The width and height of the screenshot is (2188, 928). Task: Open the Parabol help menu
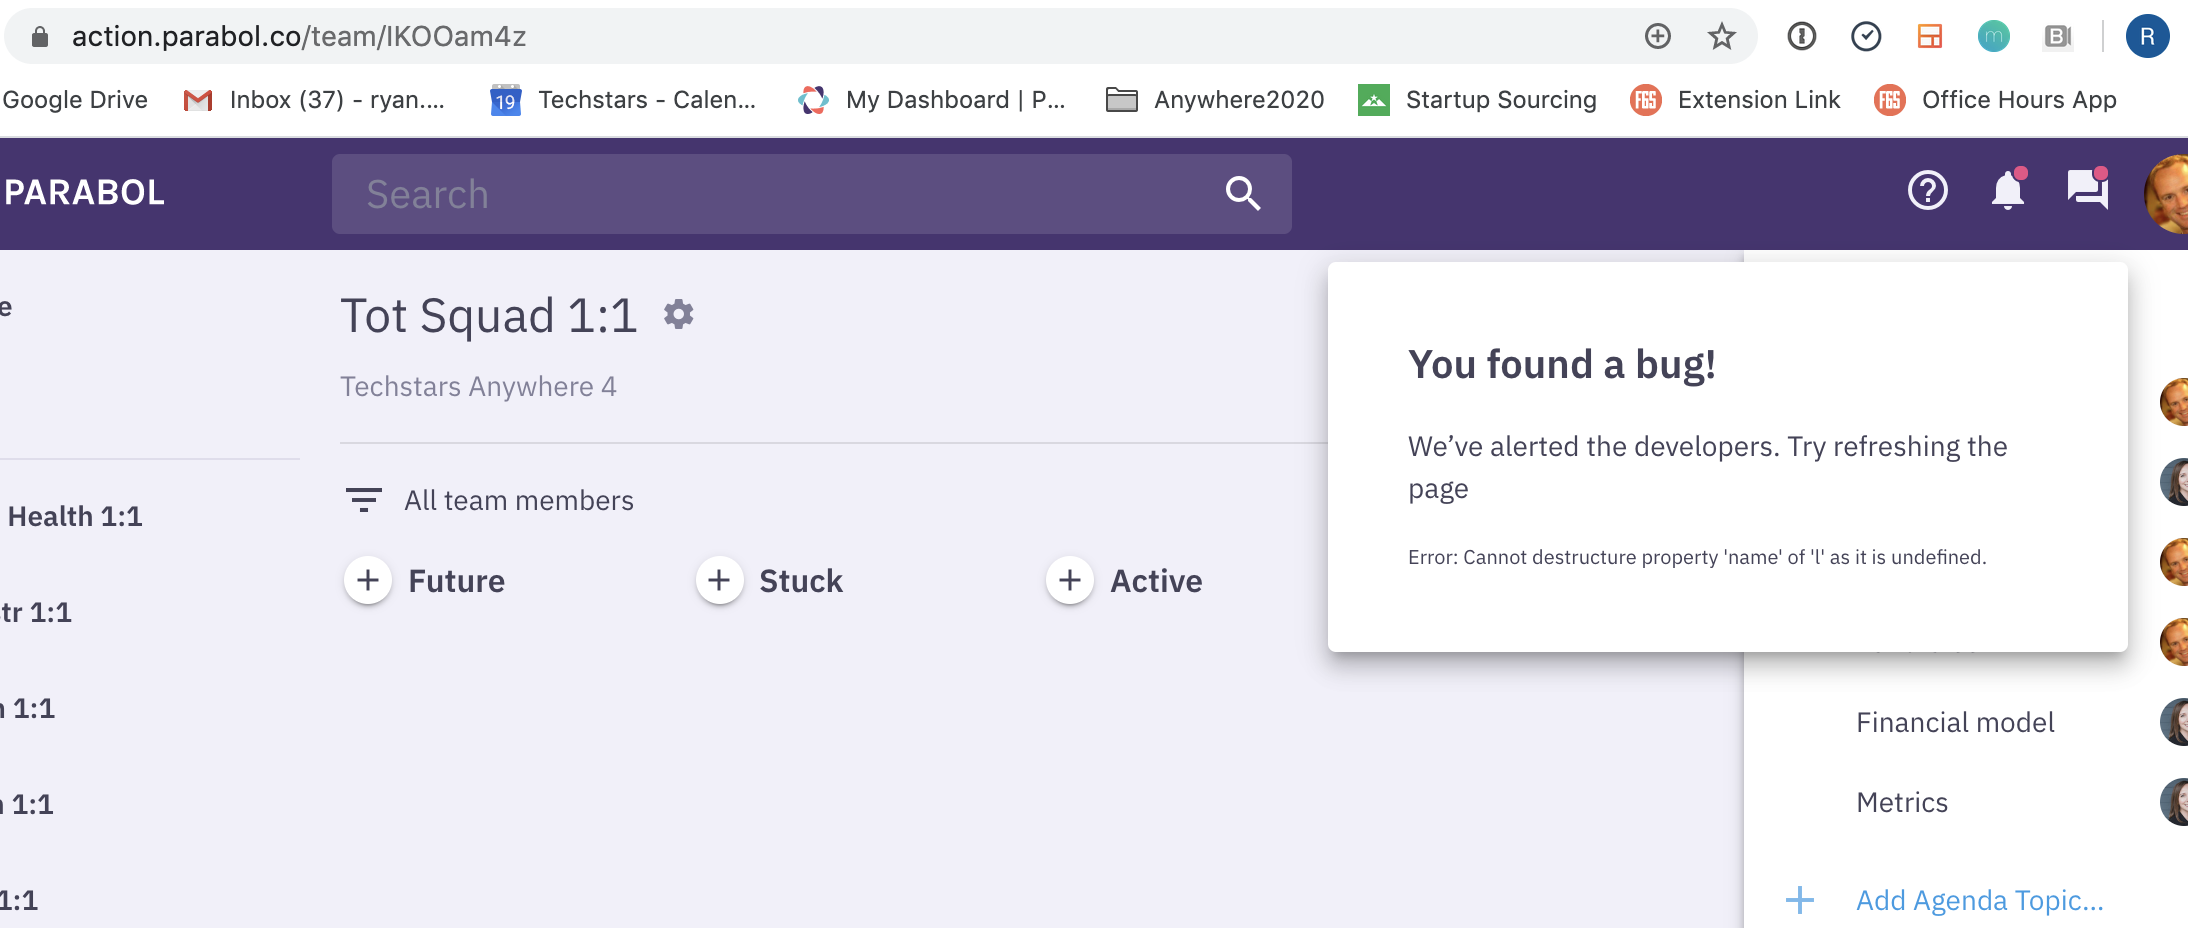click(x=1927, y=190)
